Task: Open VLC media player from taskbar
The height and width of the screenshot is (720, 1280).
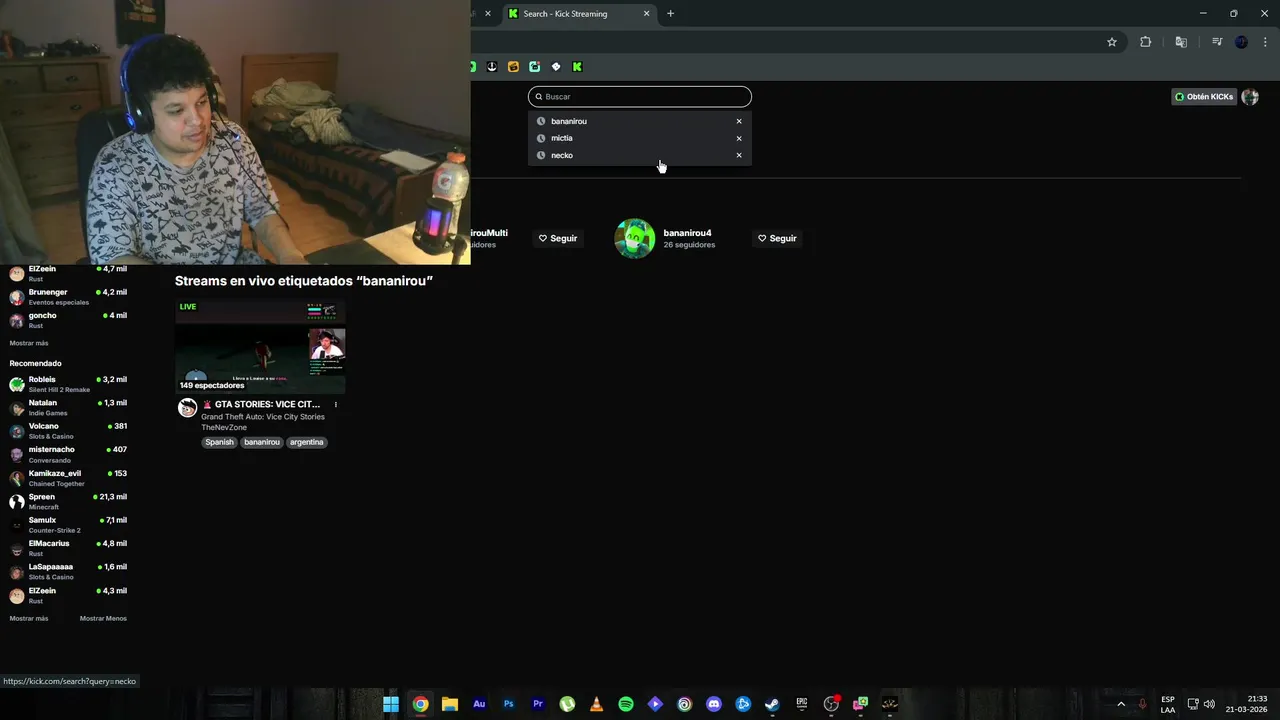Action: 597,704
